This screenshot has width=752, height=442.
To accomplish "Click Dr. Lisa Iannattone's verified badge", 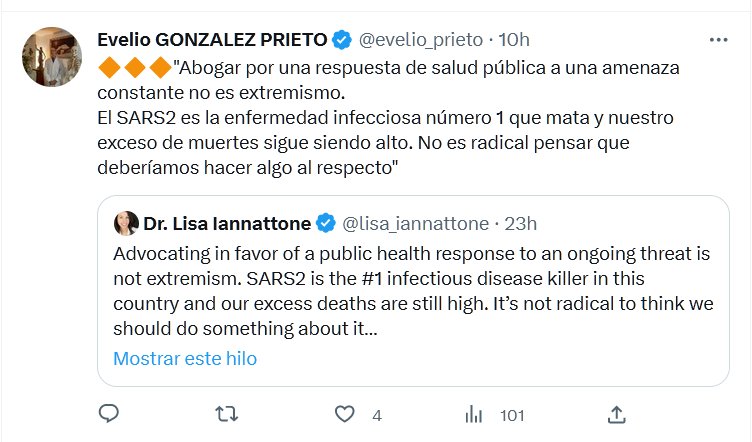I will coord(327,222).
